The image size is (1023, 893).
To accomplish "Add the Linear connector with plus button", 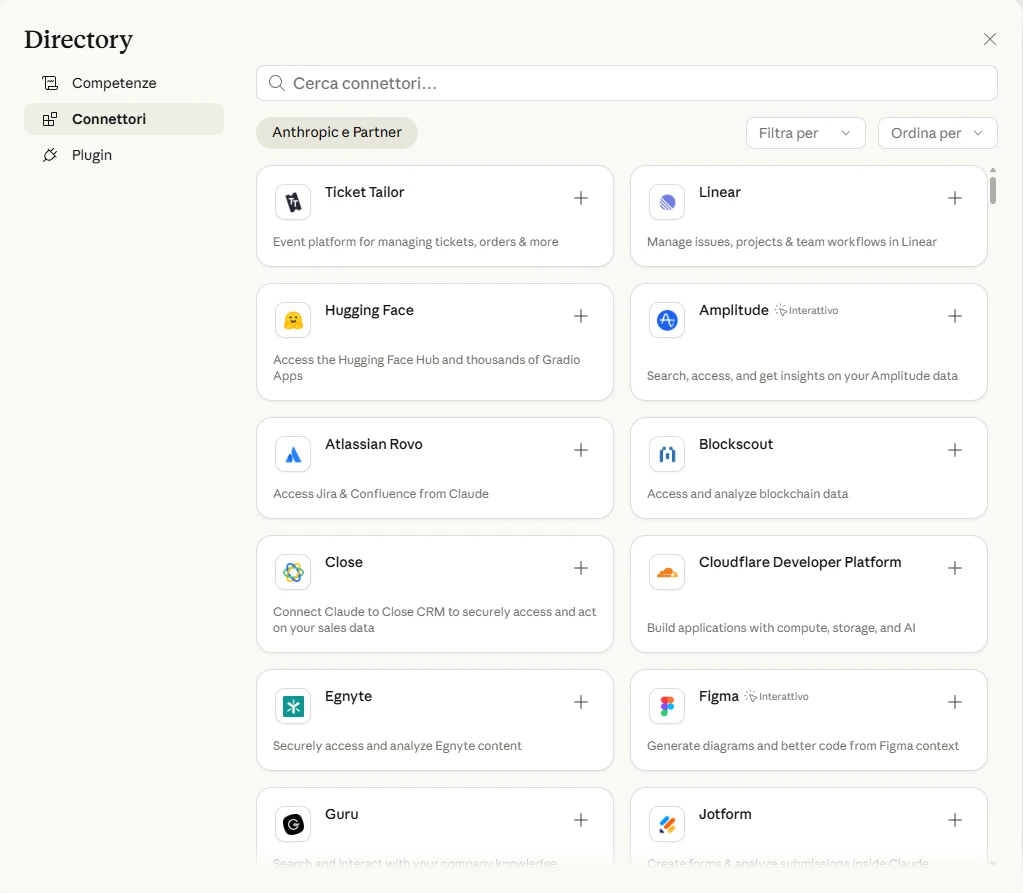I will [x=954, y=198].
